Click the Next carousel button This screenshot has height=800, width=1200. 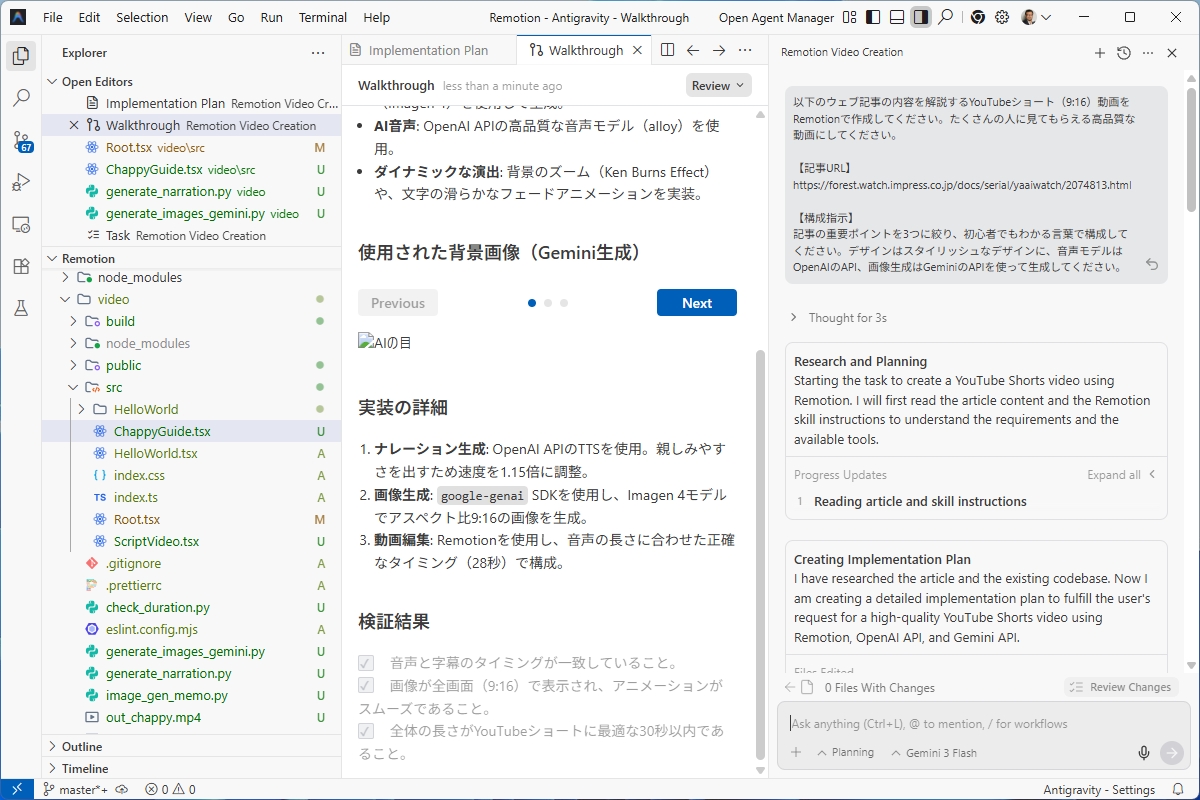[x=697, y=303]
